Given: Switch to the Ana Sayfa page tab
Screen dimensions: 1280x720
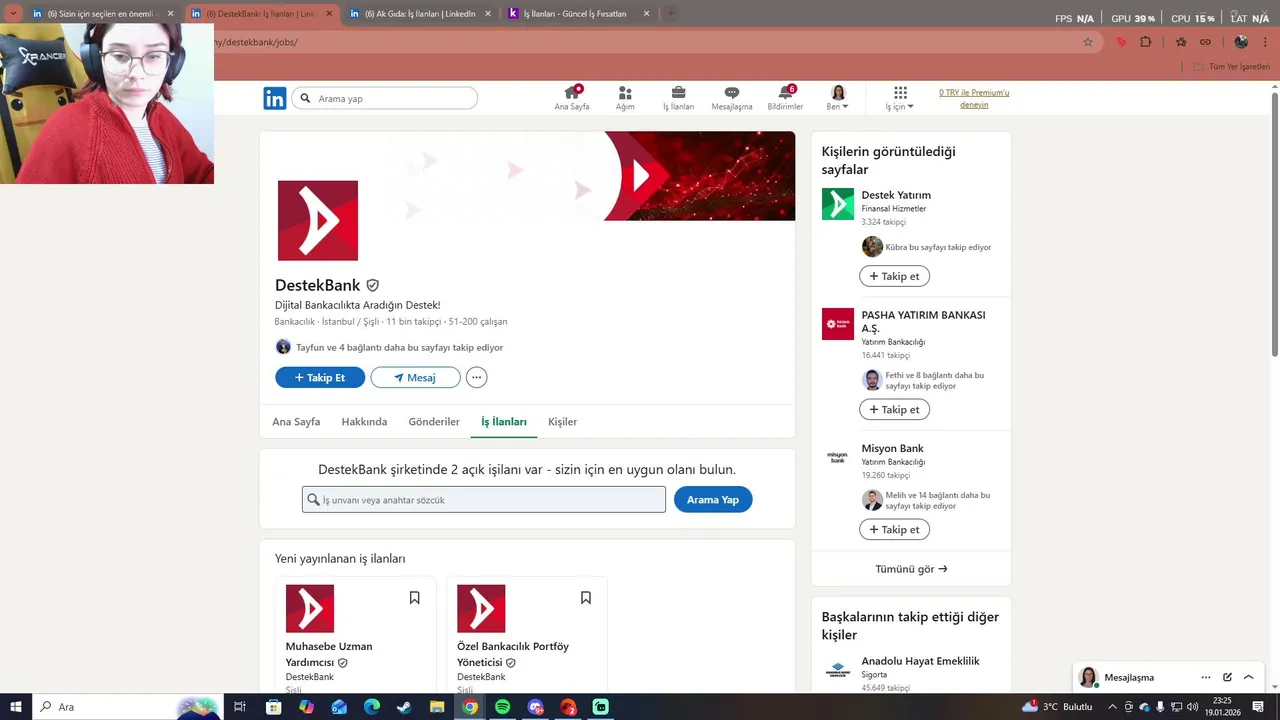Looking at the screenshot, I should point(296,421).
